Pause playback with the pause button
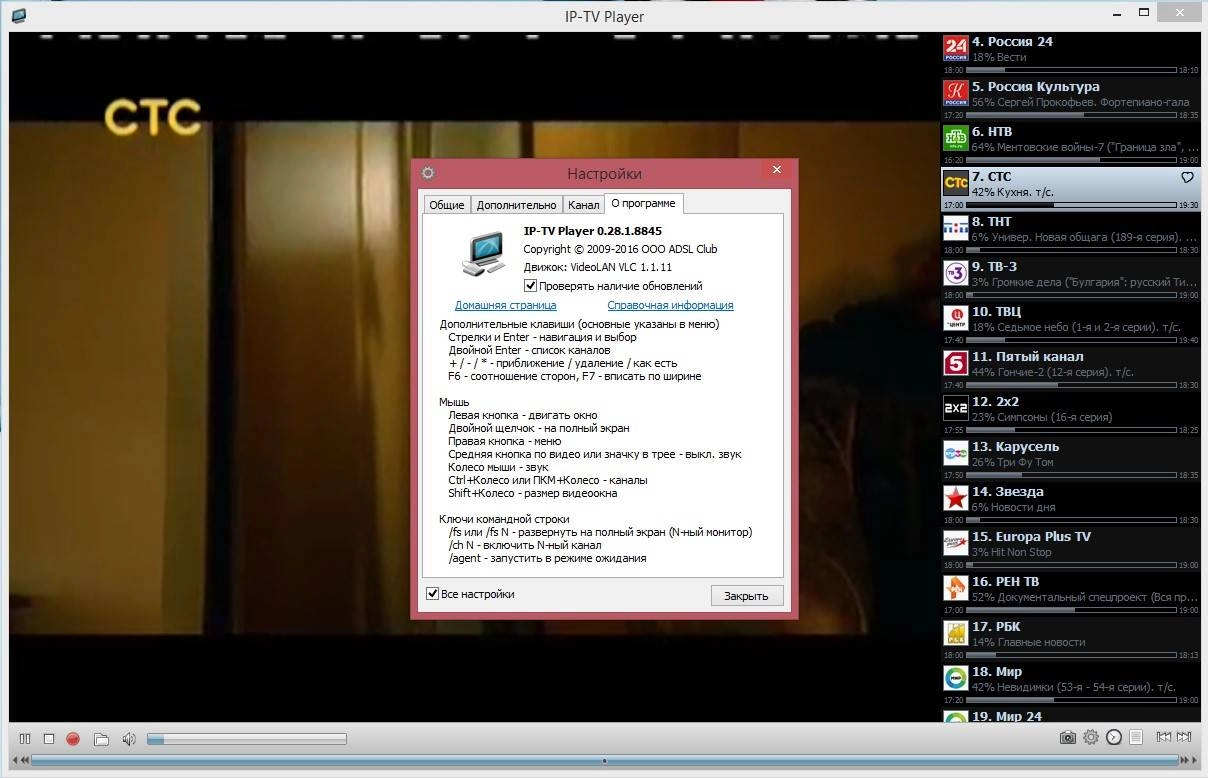Screen dimensions: 1208x778 (25, 739)
